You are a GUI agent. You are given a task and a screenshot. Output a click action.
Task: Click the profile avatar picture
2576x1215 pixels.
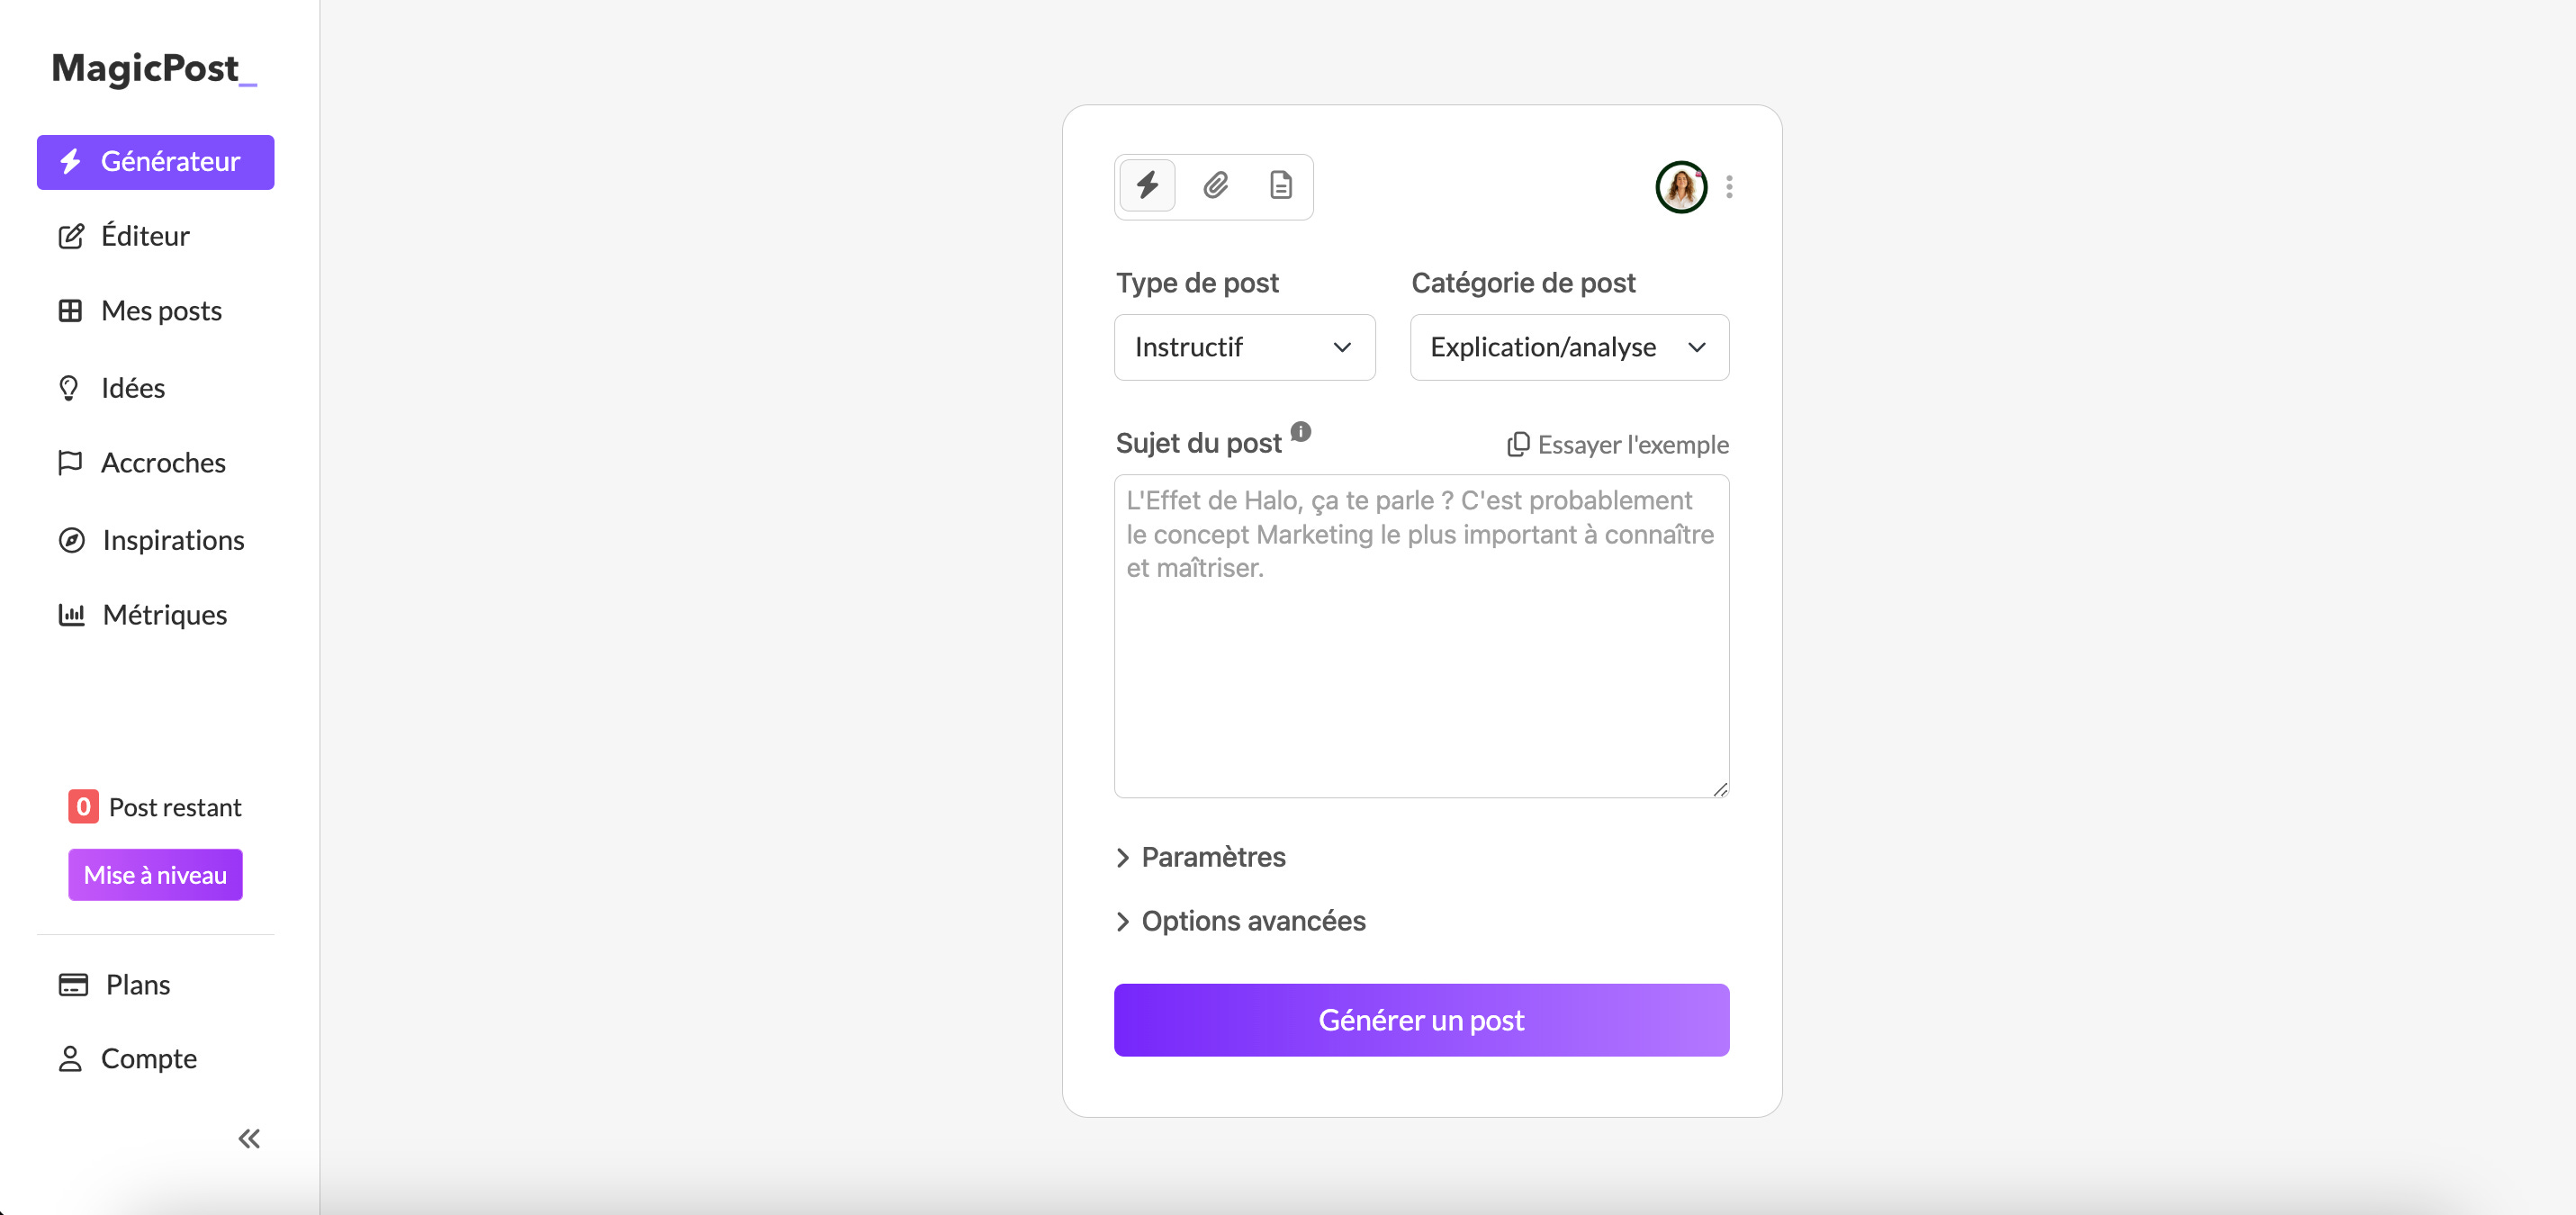pyautogui.click(x=1681, y=187)
